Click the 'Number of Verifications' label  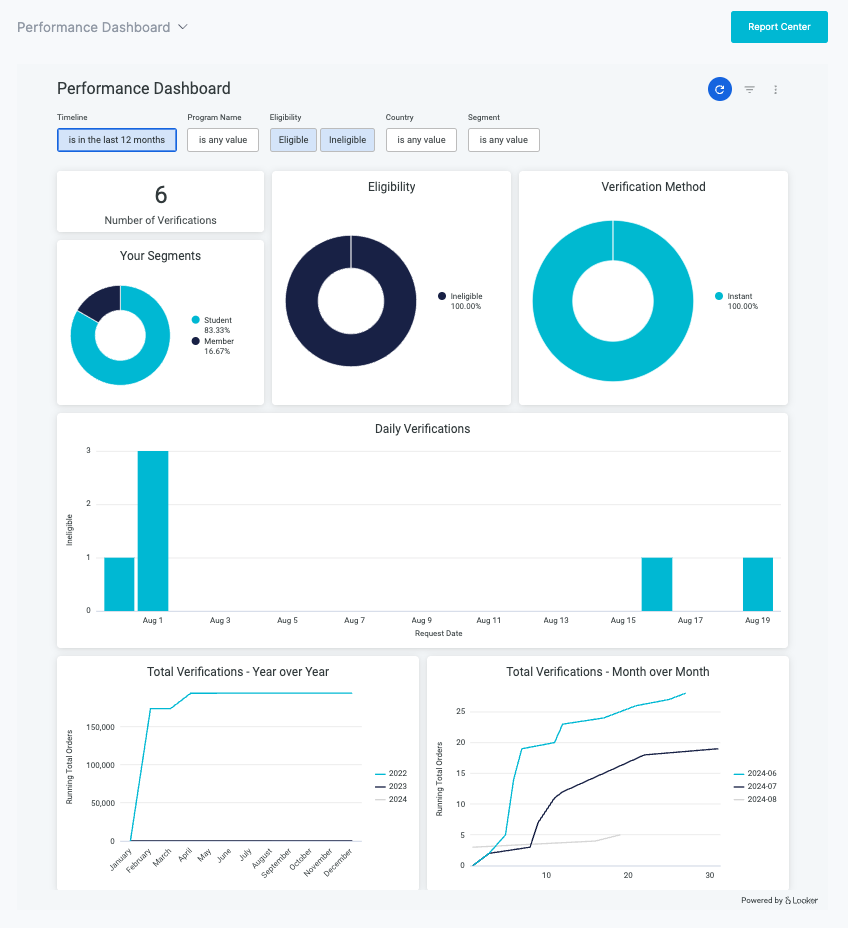160,220
